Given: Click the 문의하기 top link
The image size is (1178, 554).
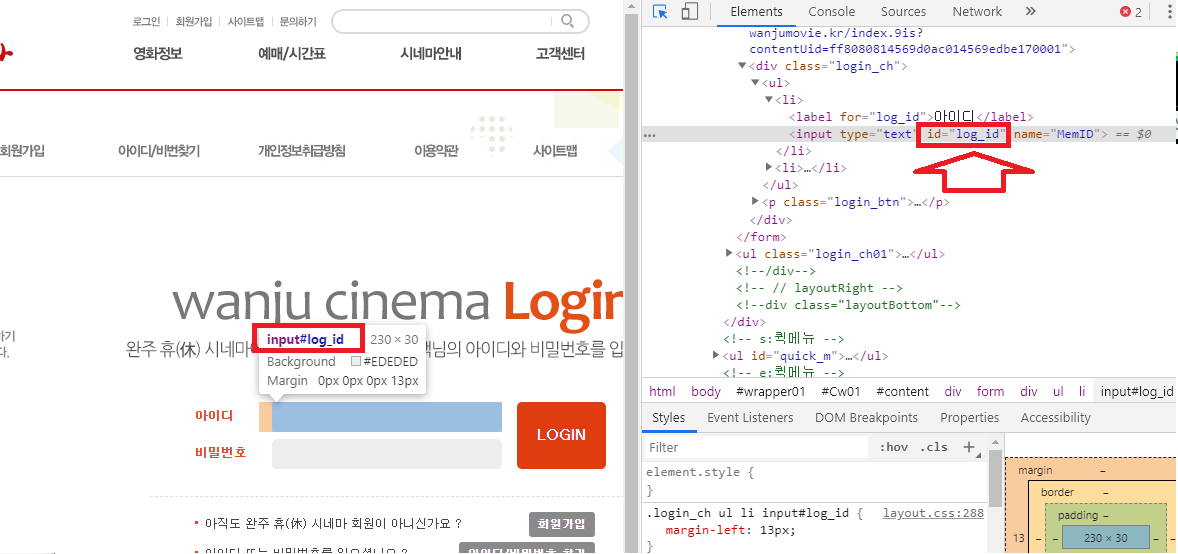Looking at the screenshot, I should pyautogui.click(x=298, y=21).
